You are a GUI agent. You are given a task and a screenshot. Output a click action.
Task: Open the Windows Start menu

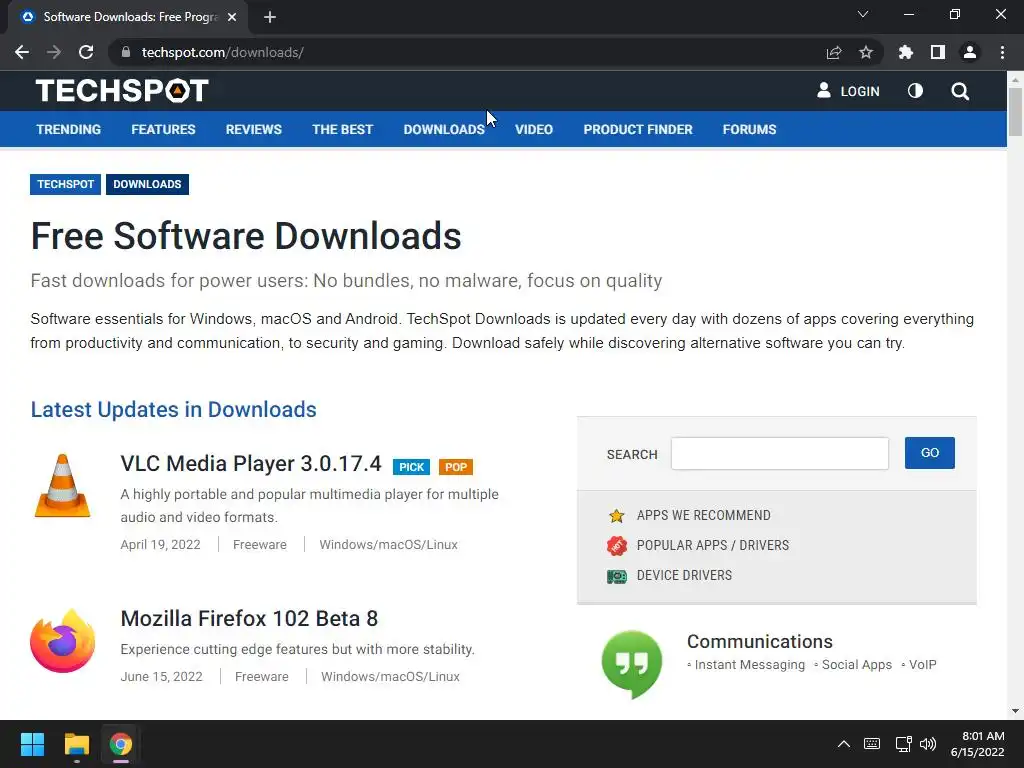coord(32,744)
